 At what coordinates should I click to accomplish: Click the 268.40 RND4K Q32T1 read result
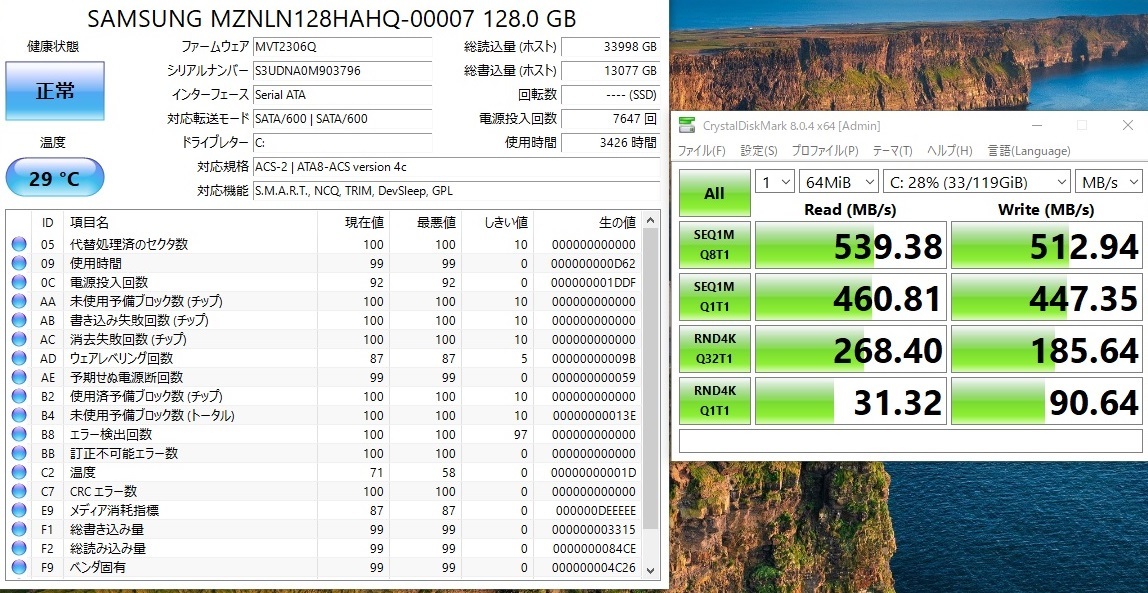851,348
